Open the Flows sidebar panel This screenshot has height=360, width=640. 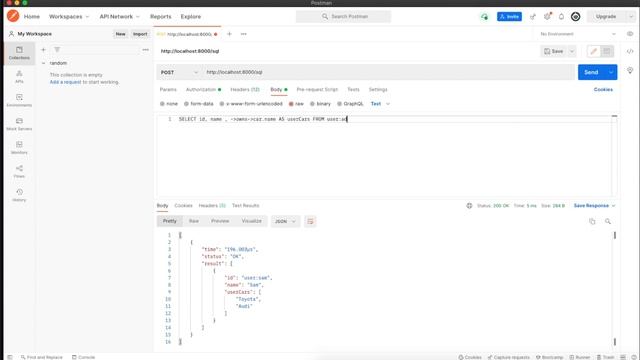(19, 171)
